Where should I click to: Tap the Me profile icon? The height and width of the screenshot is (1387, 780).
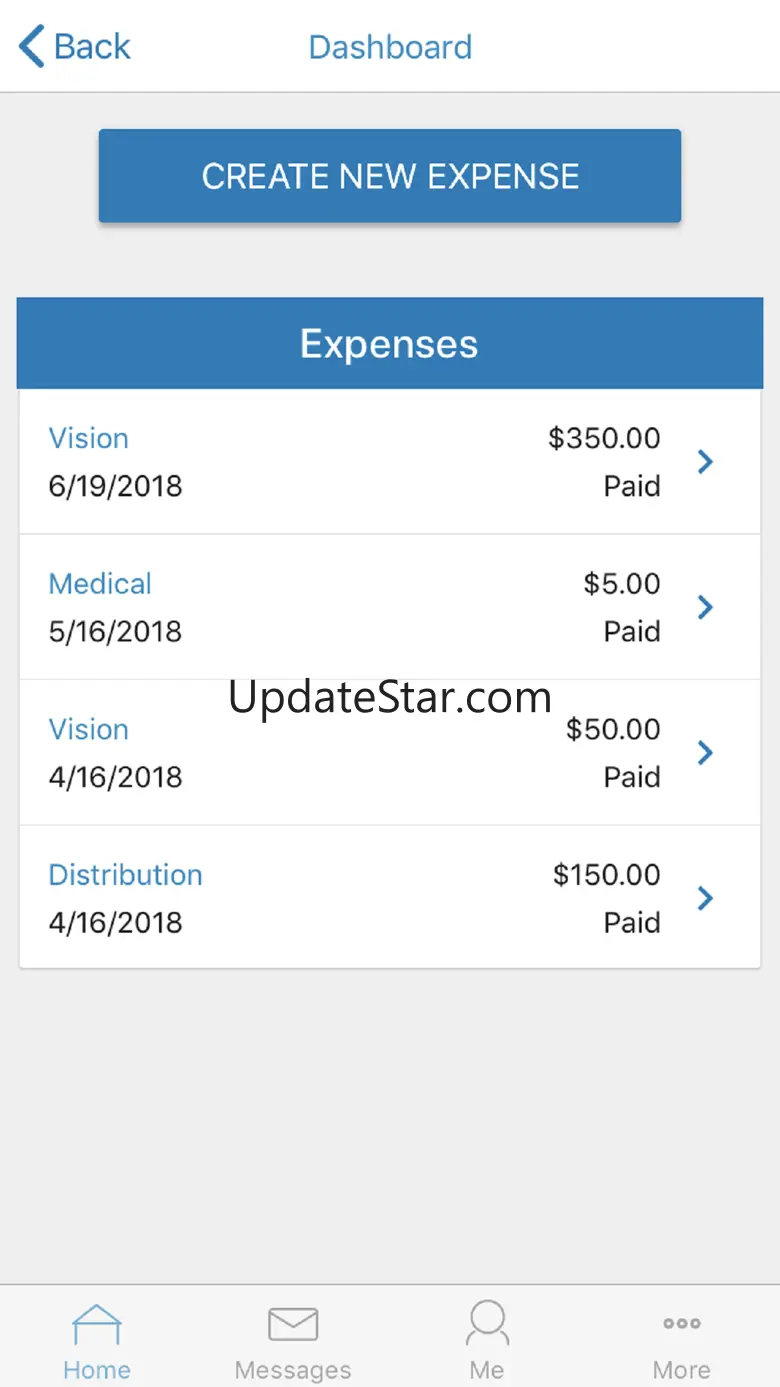487,1324
